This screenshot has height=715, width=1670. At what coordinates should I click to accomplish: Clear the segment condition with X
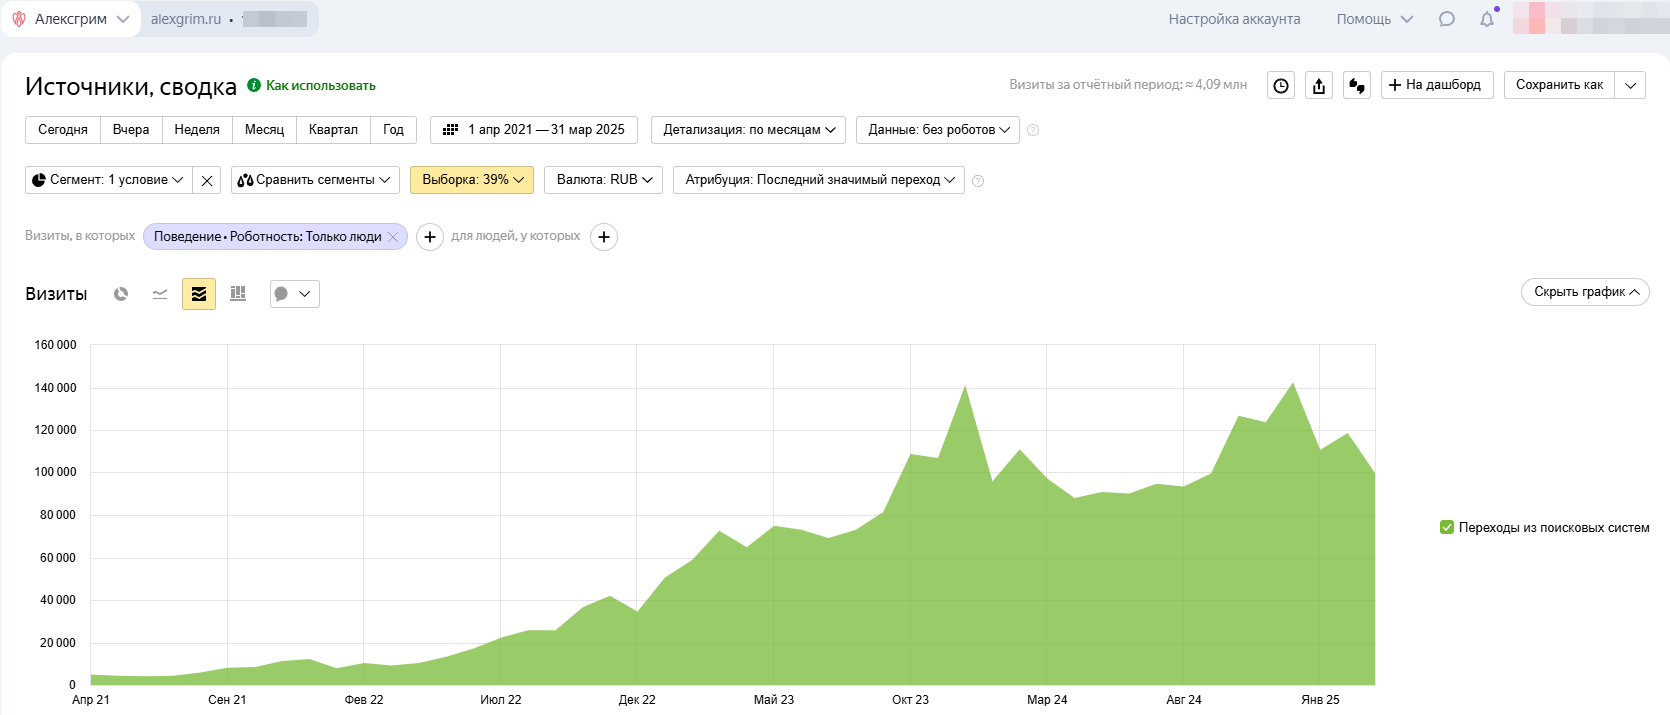pos(207,181)
